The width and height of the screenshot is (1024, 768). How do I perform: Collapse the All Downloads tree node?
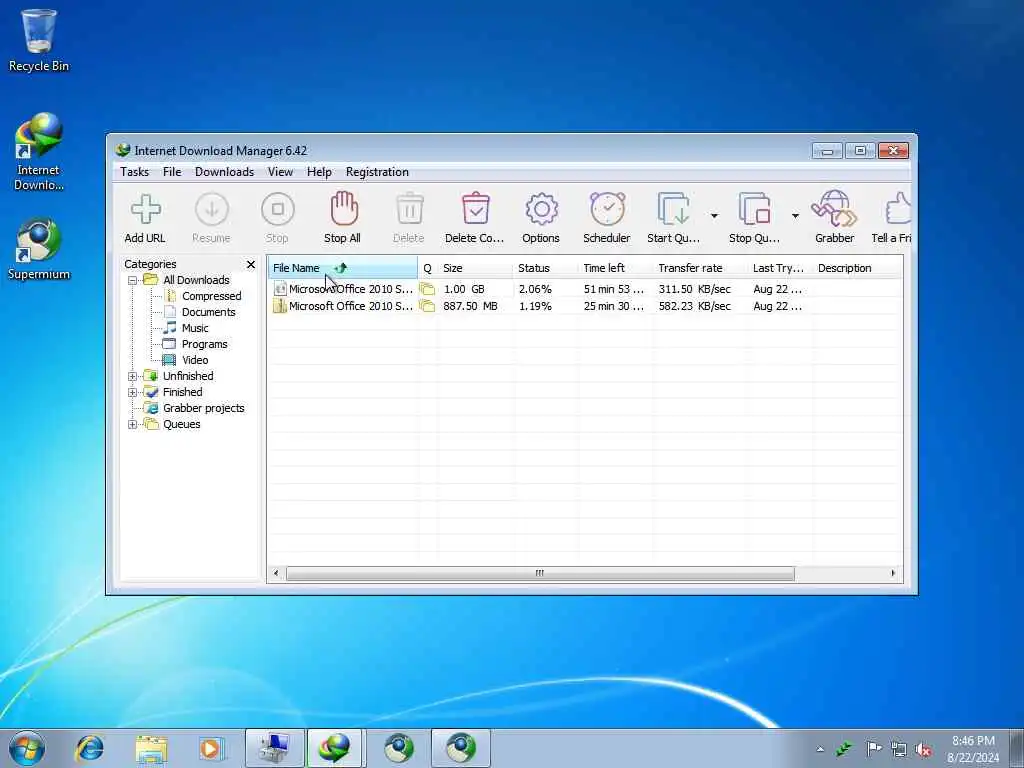pos(133,280)
